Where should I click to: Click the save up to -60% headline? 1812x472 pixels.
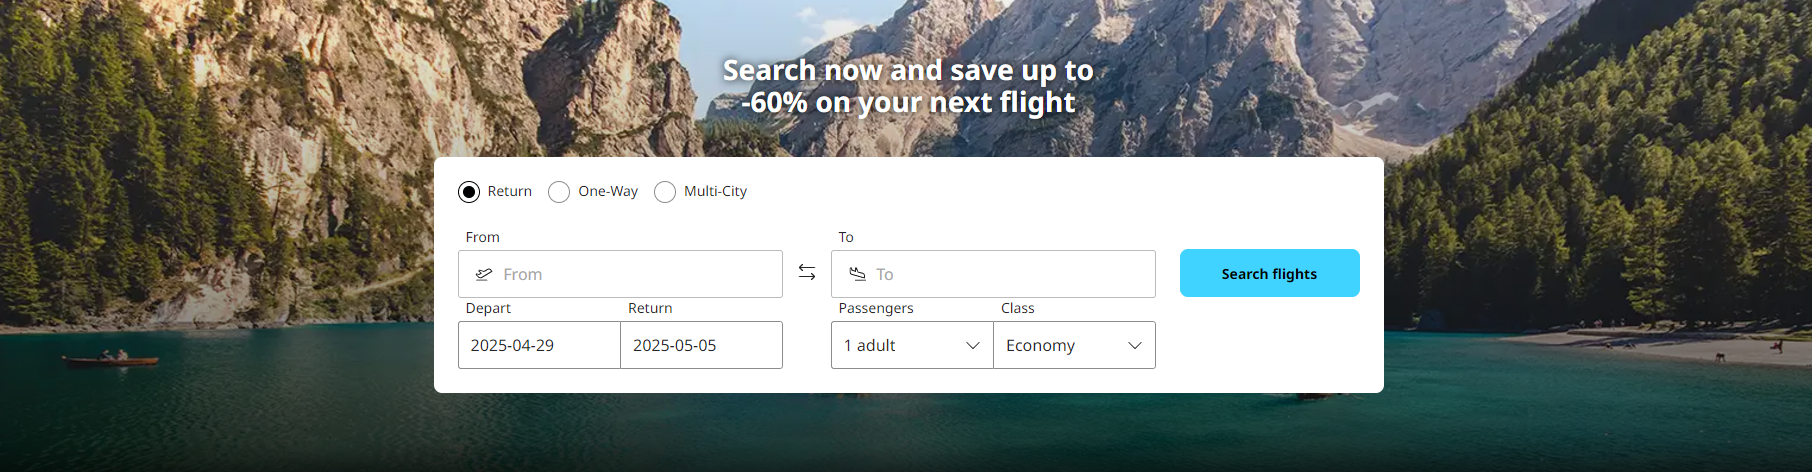pos(908,86)
